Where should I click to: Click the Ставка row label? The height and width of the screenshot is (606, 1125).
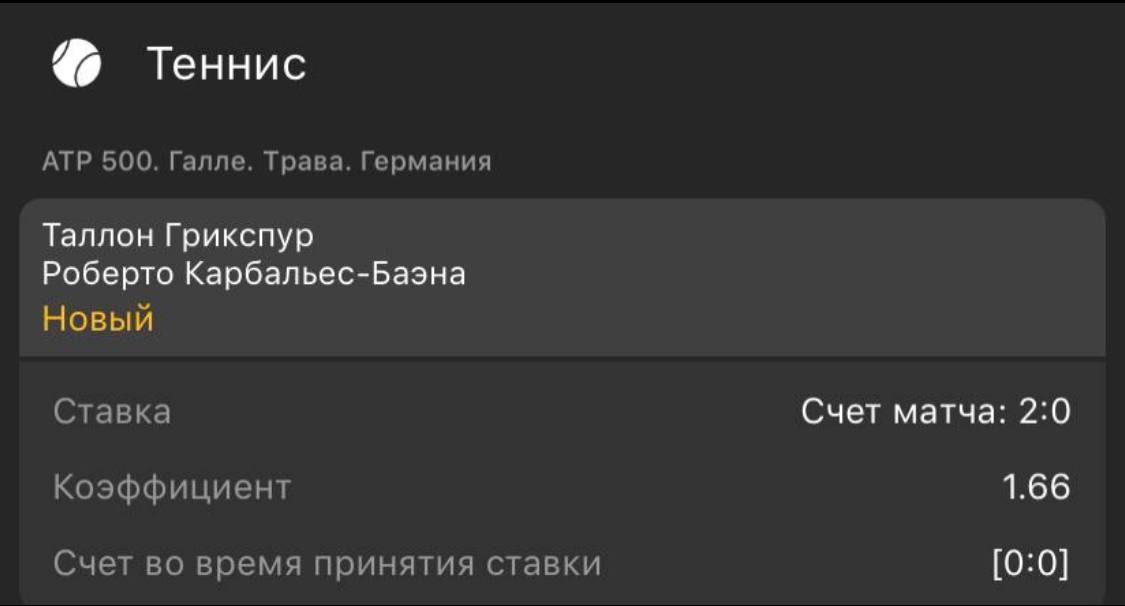(x=111, y=411)
